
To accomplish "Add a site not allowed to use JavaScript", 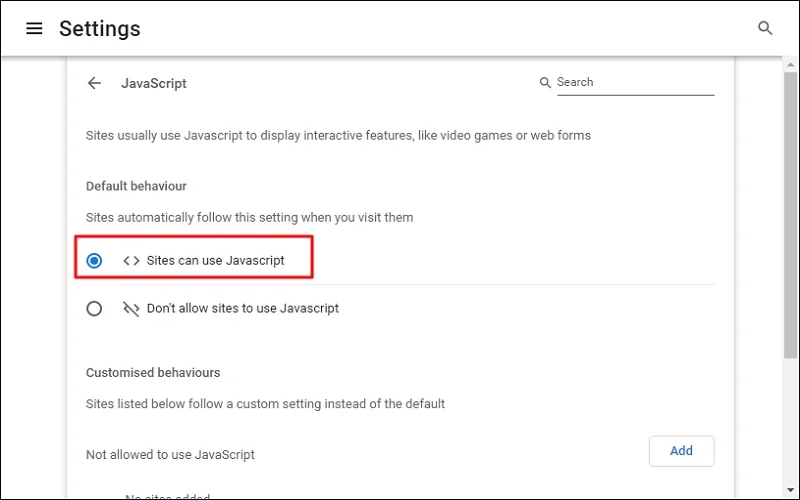I will [681, 451].
